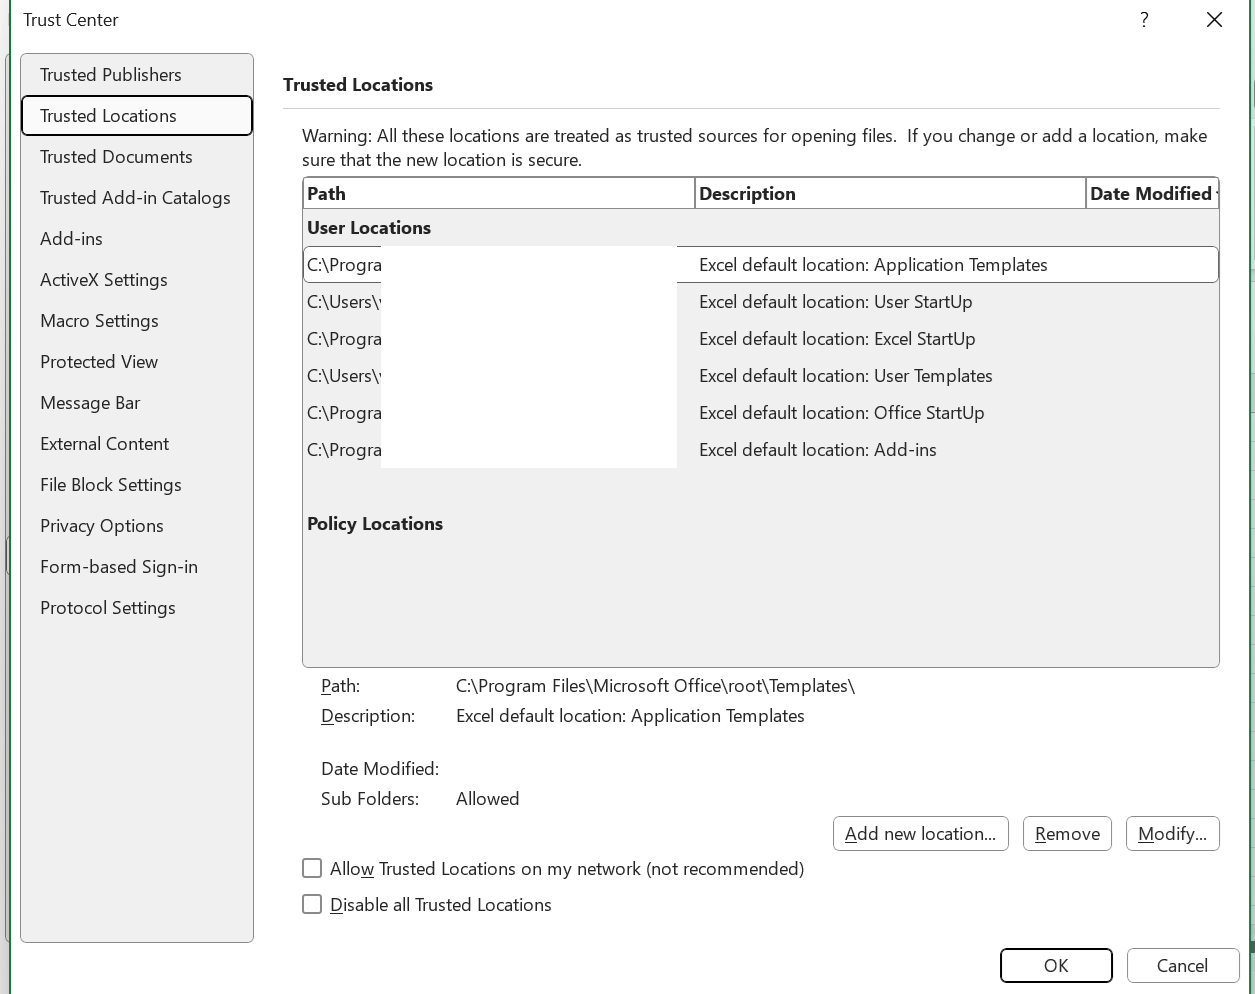Image resolution: width=1255 pixels, height=994 pixels.
Task: Go to Trusted Add-in Catalogs
Action: click(137, 198)
